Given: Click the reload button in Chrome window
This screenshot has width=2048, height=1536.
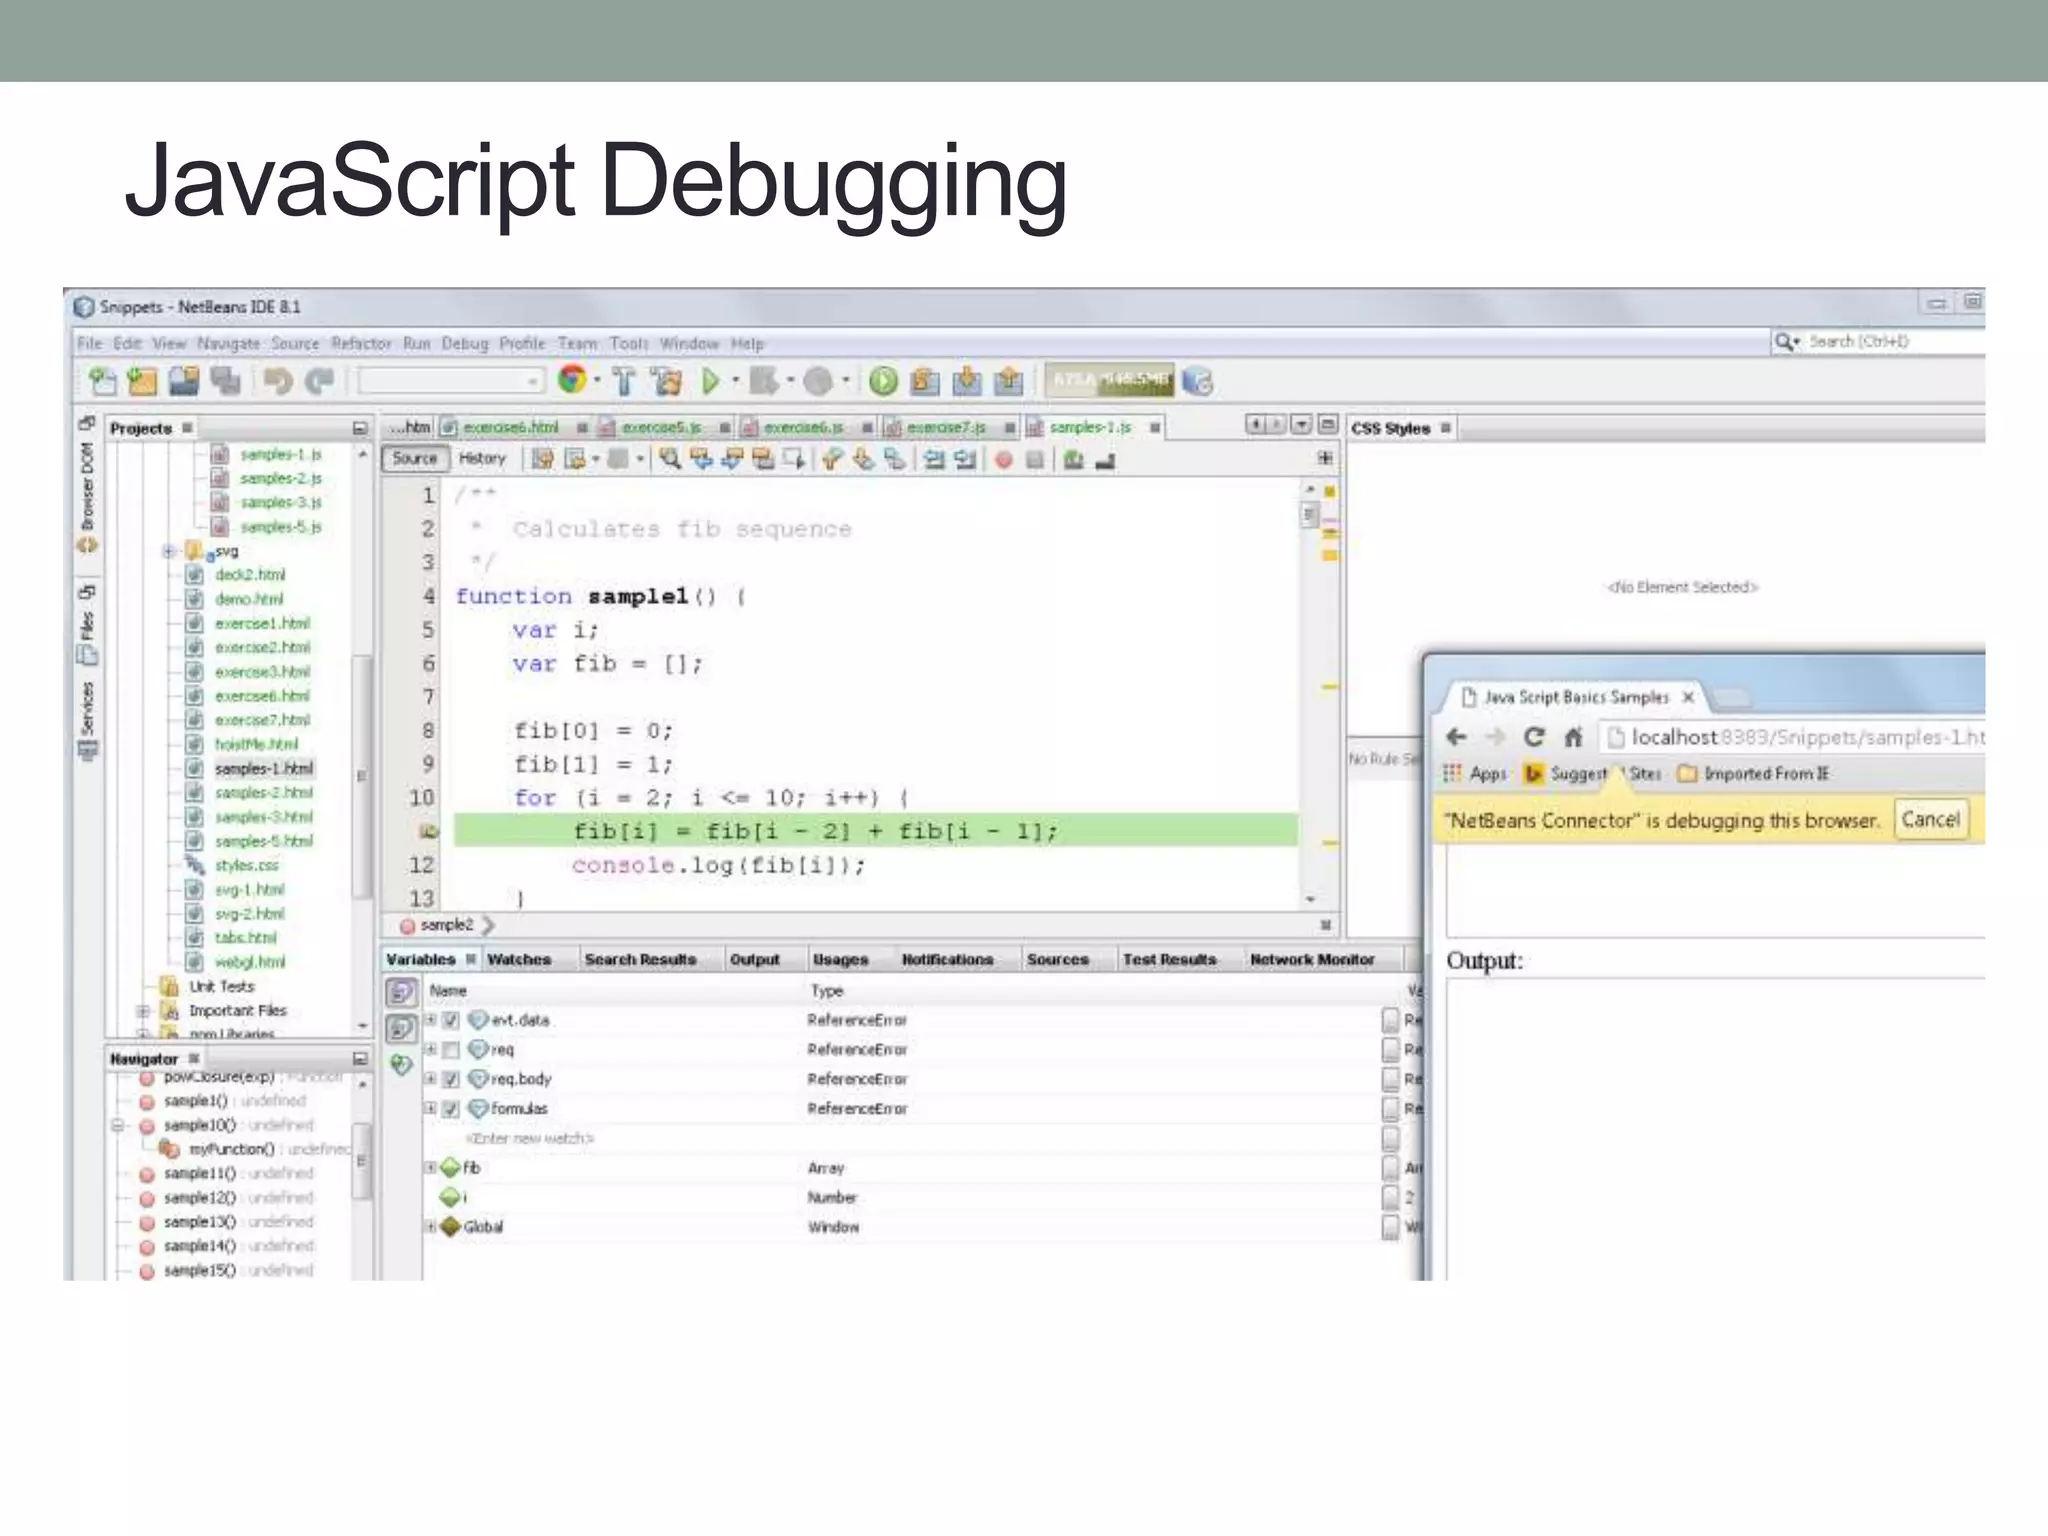Looking at the screenshot, I should click(1533, 737).
